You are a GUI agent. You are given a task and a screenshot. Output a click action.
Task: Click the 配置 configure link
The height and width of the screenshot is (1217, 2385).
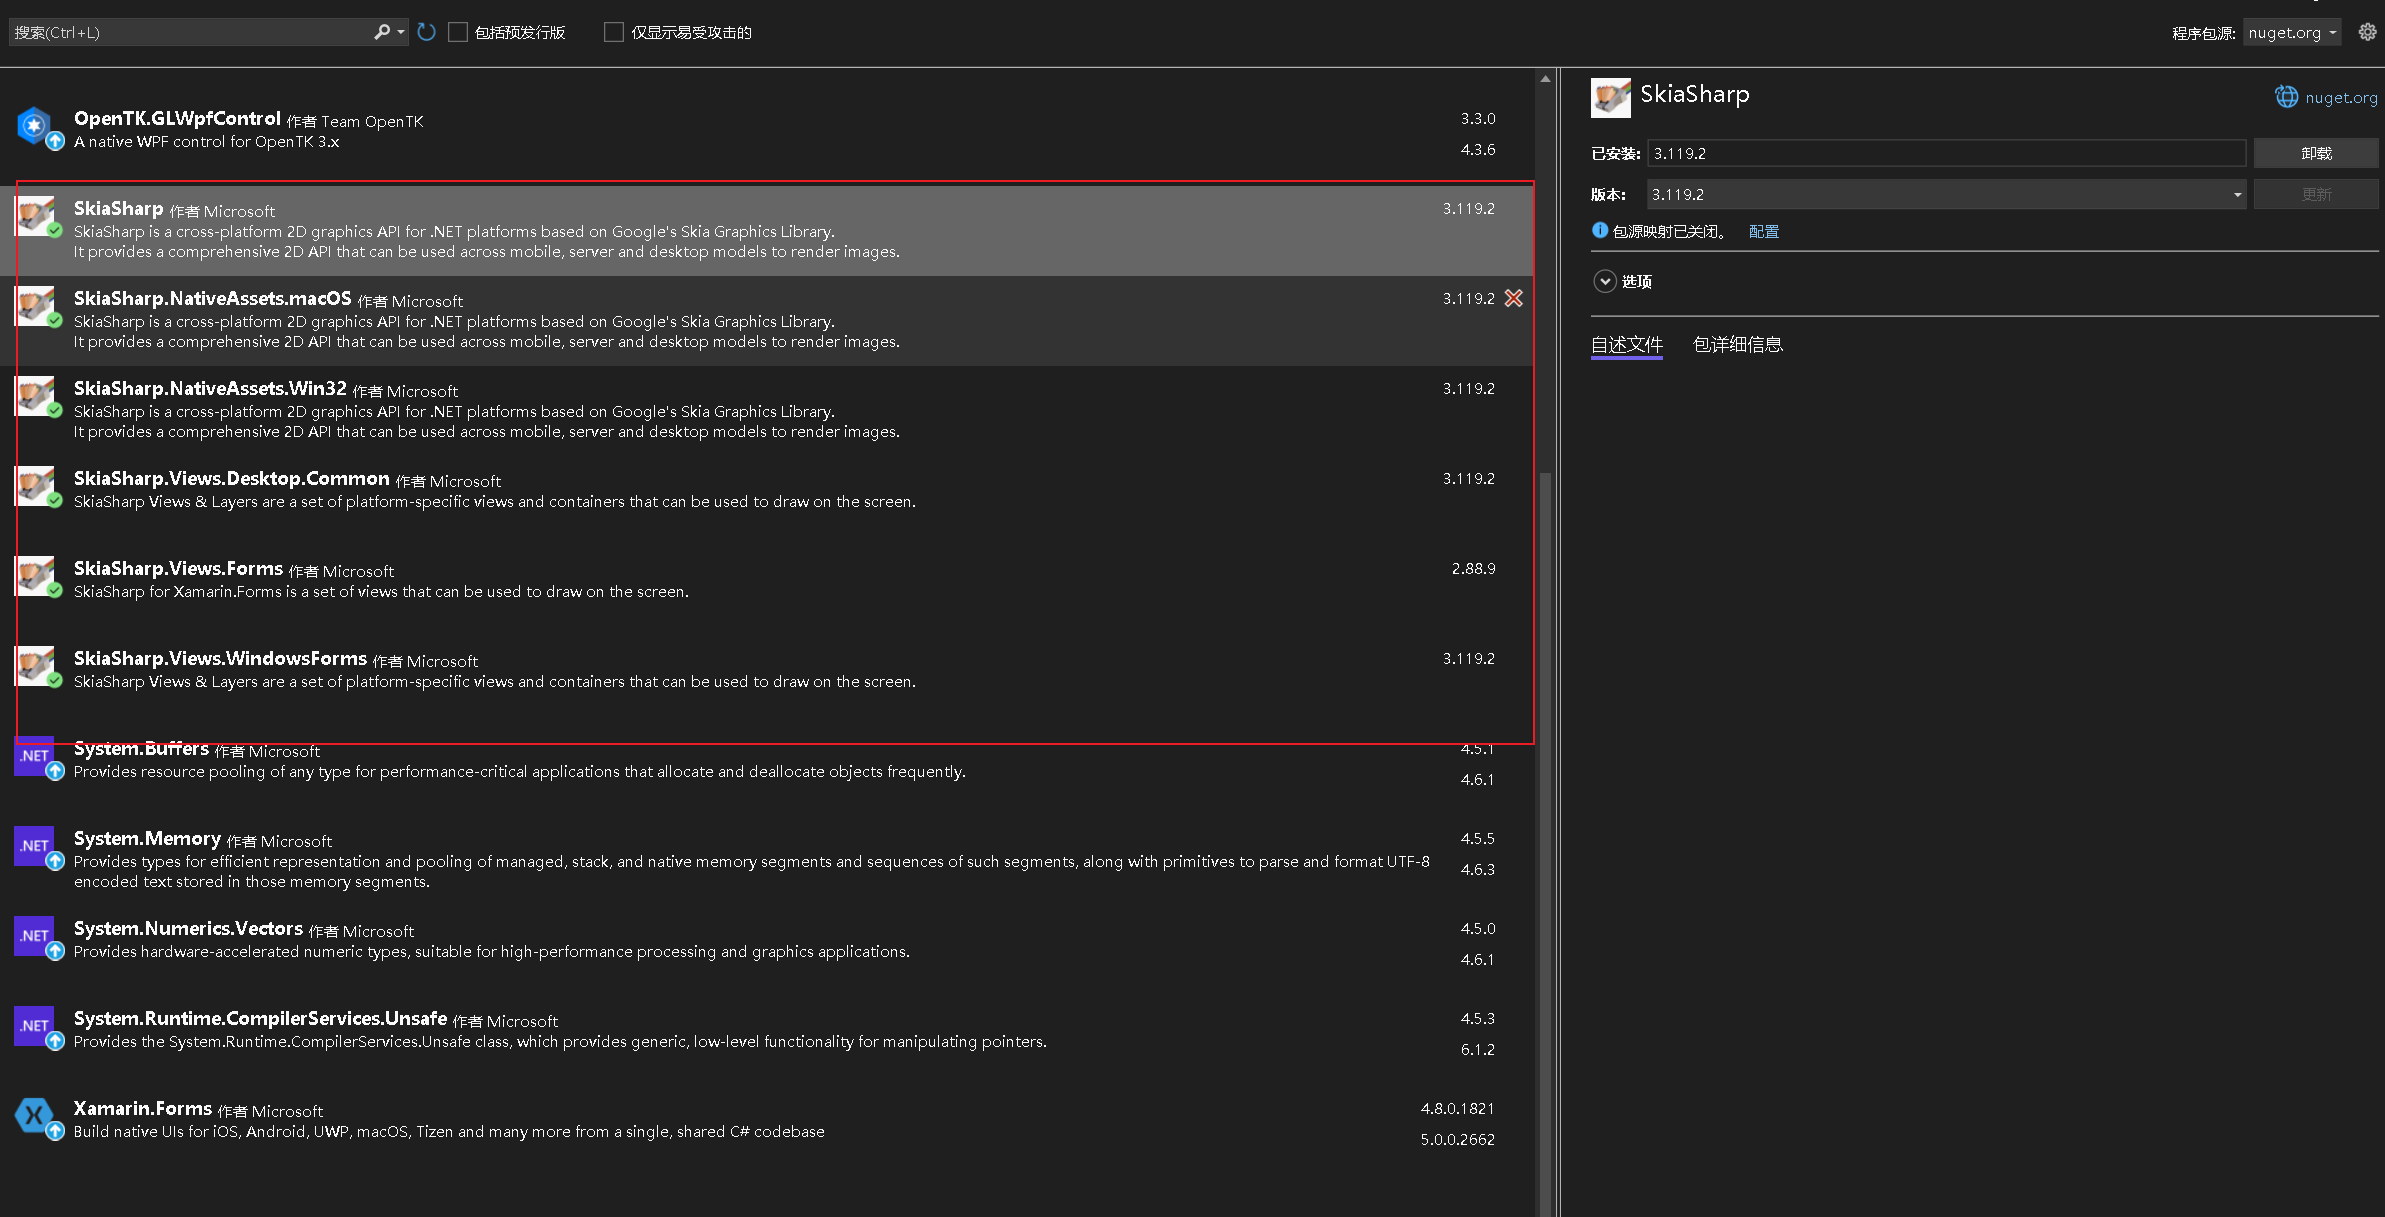coord(1764,231)
